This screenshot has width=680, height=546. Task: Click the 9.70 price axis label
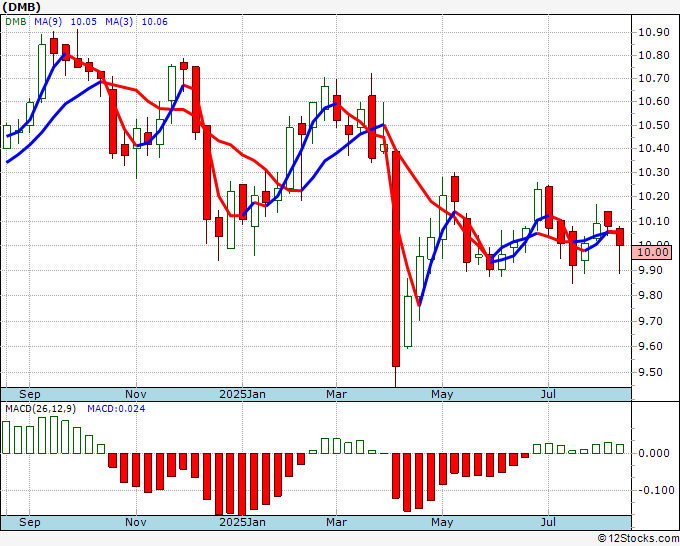[651, 321]
